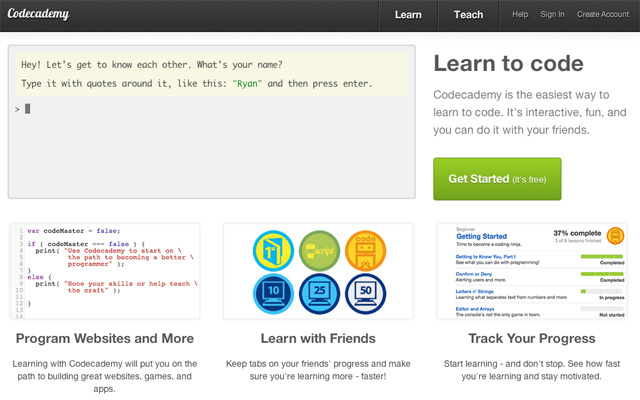
Task: Click the 25 exercises monitor badge
Action: [x=316, y=294]
